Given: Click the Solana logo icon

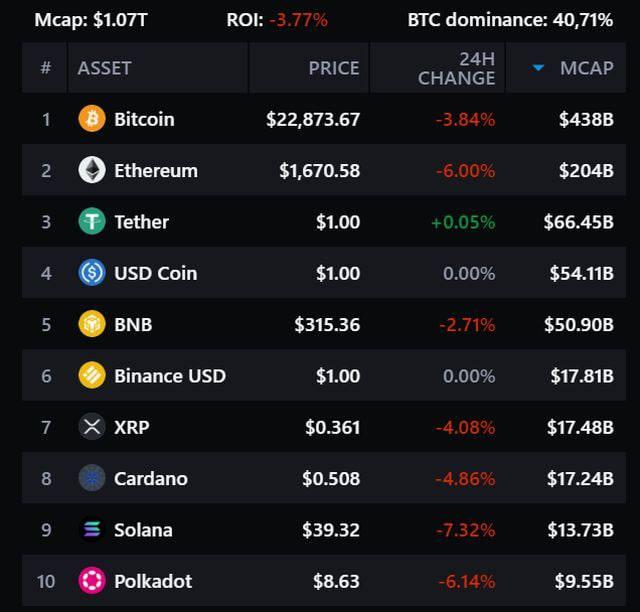Looking at the screenshot, I should pyautogui.click(x=92, y=530).
